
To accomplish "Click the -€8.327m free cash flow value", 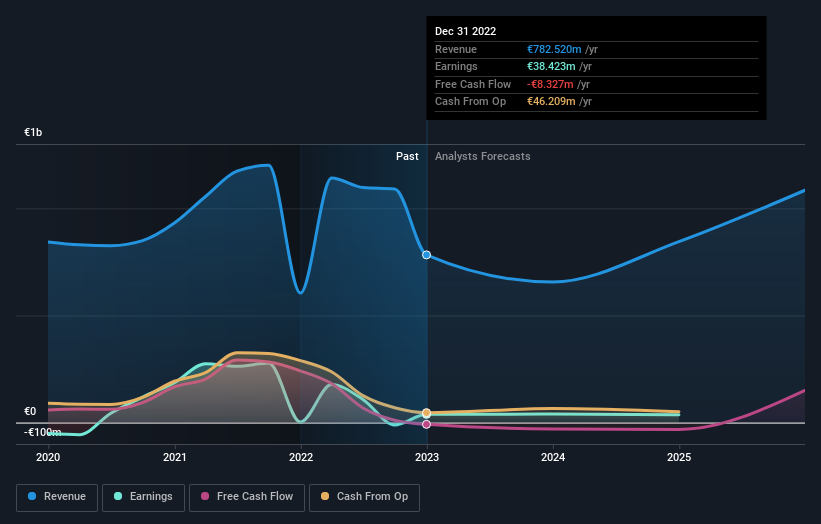I will (x=550, y=84).
